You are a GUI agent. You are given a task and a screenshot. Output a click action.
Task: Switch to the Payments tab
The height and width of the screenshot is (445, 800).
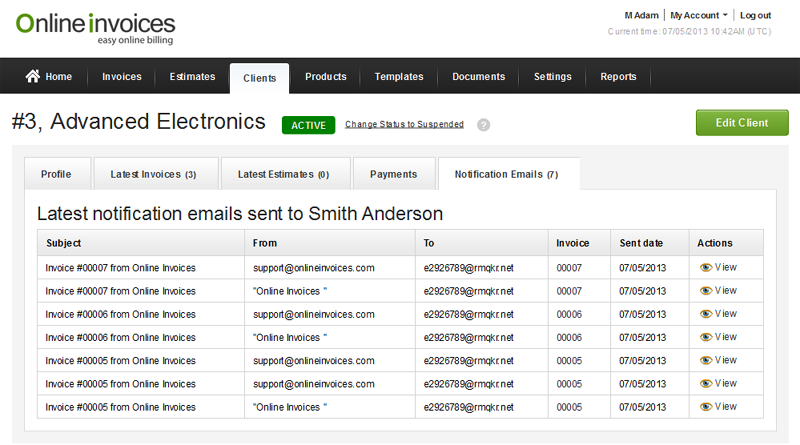point(393,174)
